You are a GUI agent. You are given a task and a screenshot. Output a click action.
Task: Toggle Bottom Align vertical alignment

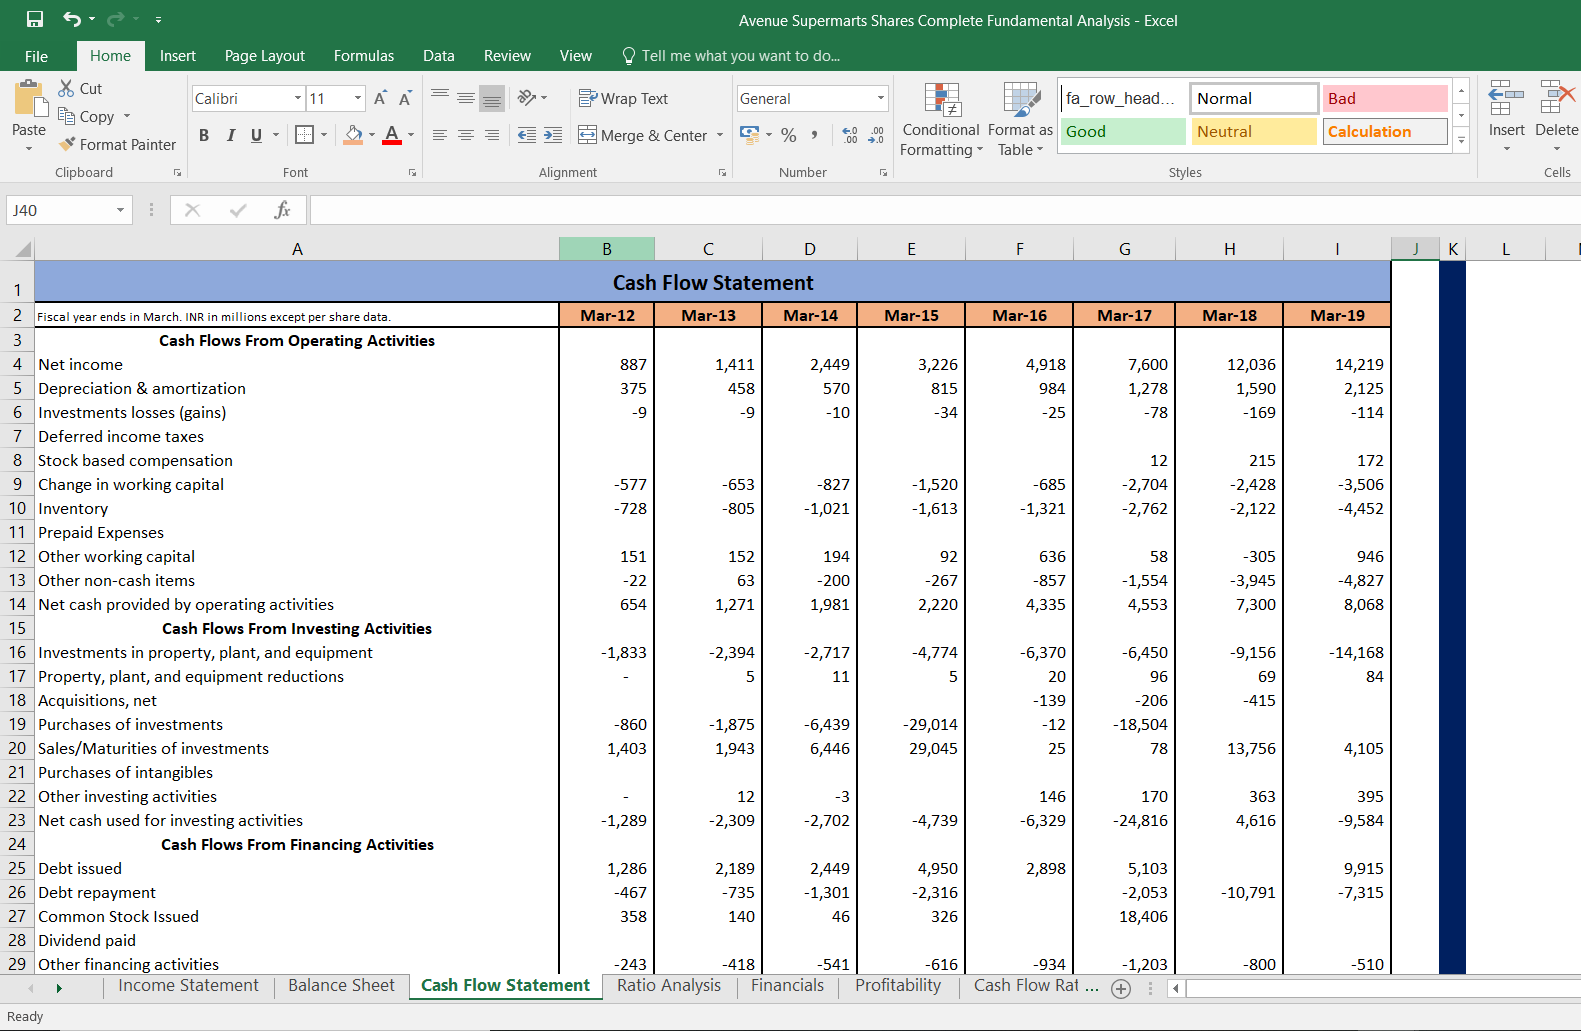coord(492,98)
